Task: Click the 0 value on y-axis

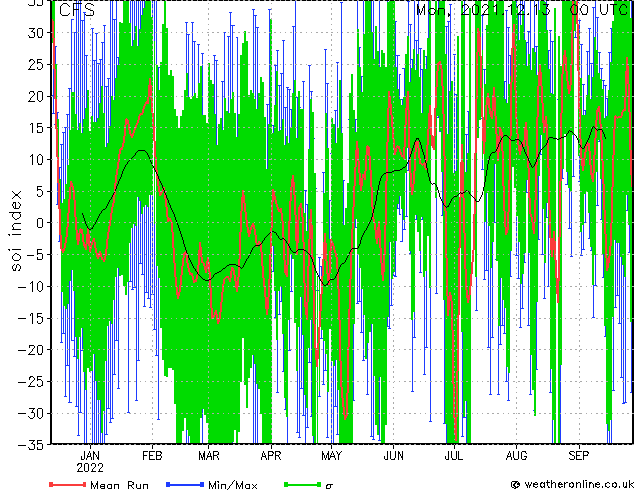Action: pyautogui.click(x=39, y=223)
